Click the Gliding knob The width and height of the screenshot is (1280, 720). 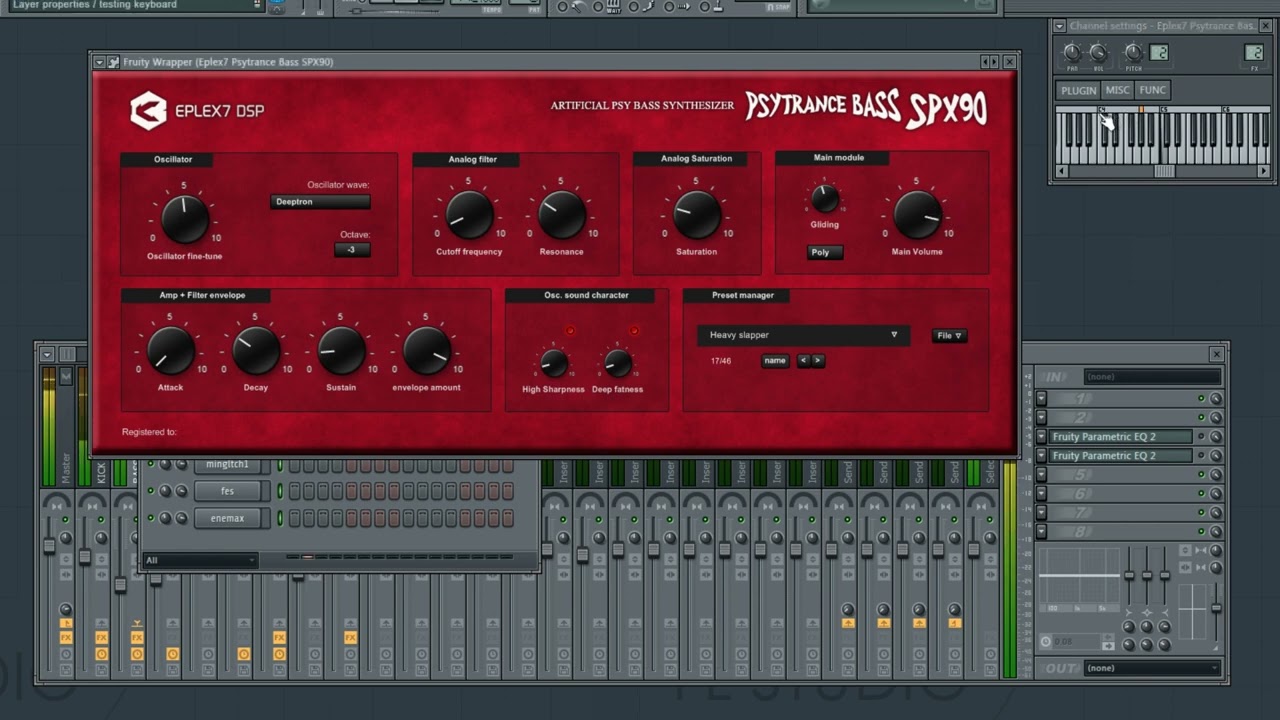[x=825, y=199]
